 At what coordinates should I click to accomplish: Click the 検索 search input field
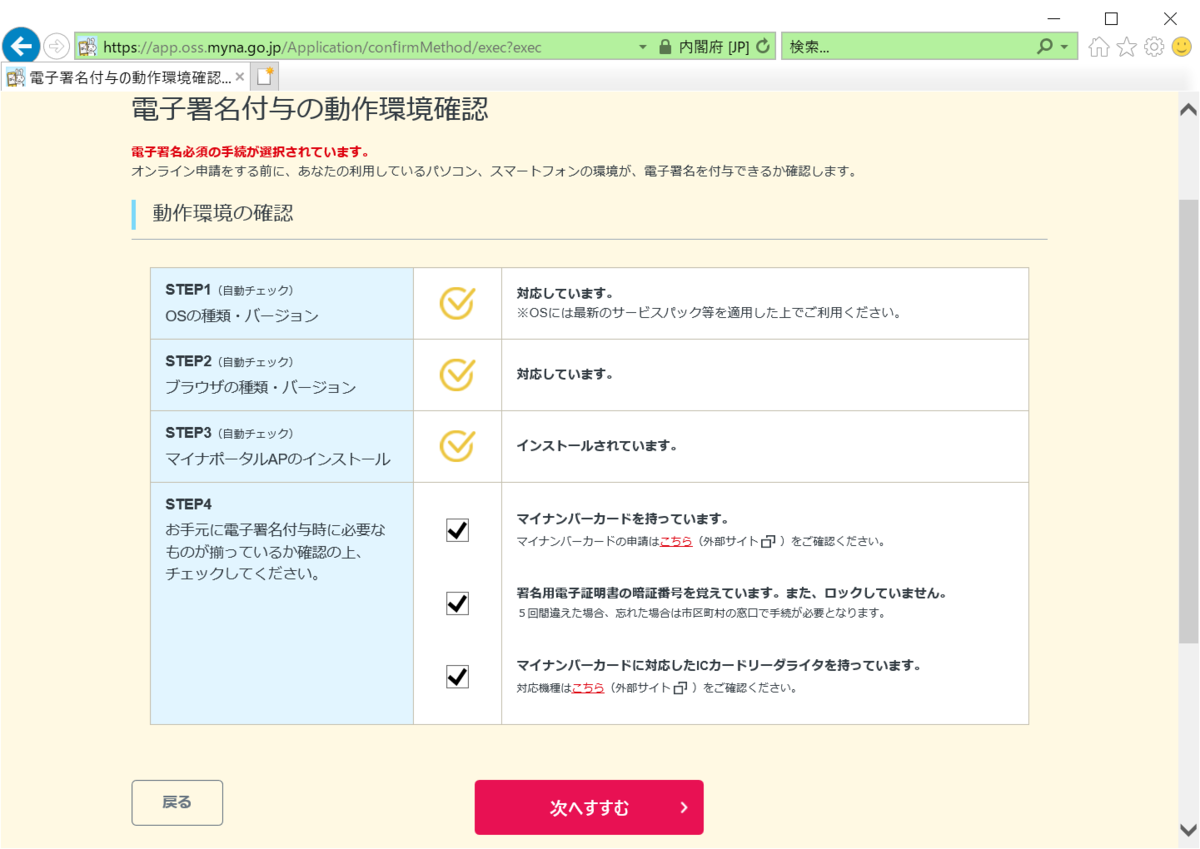[x=908, y=47]
